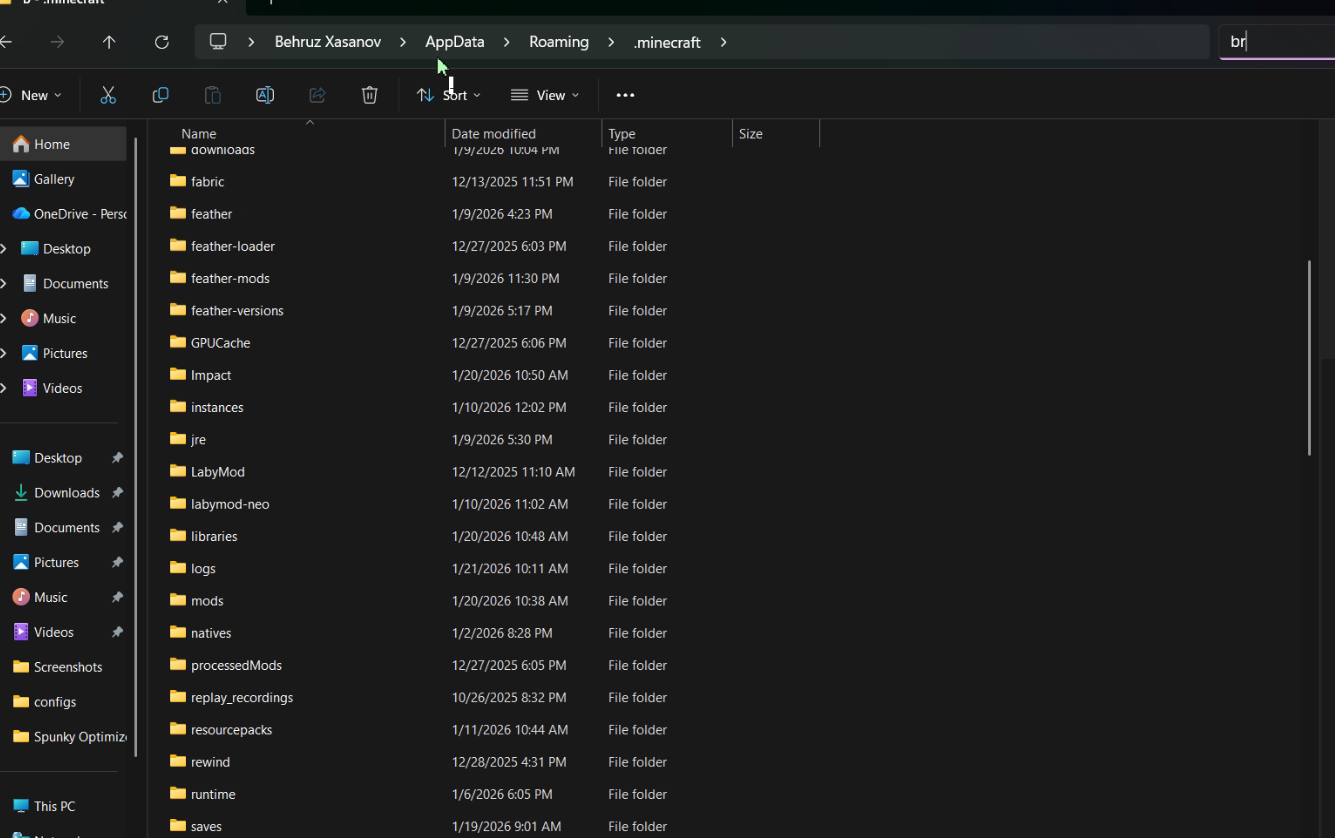Image resolution: width=1335 pixels, height=838 pixels.
Task: Select Roaming in the breadcrumb path
Action: [x=558, y=42]
